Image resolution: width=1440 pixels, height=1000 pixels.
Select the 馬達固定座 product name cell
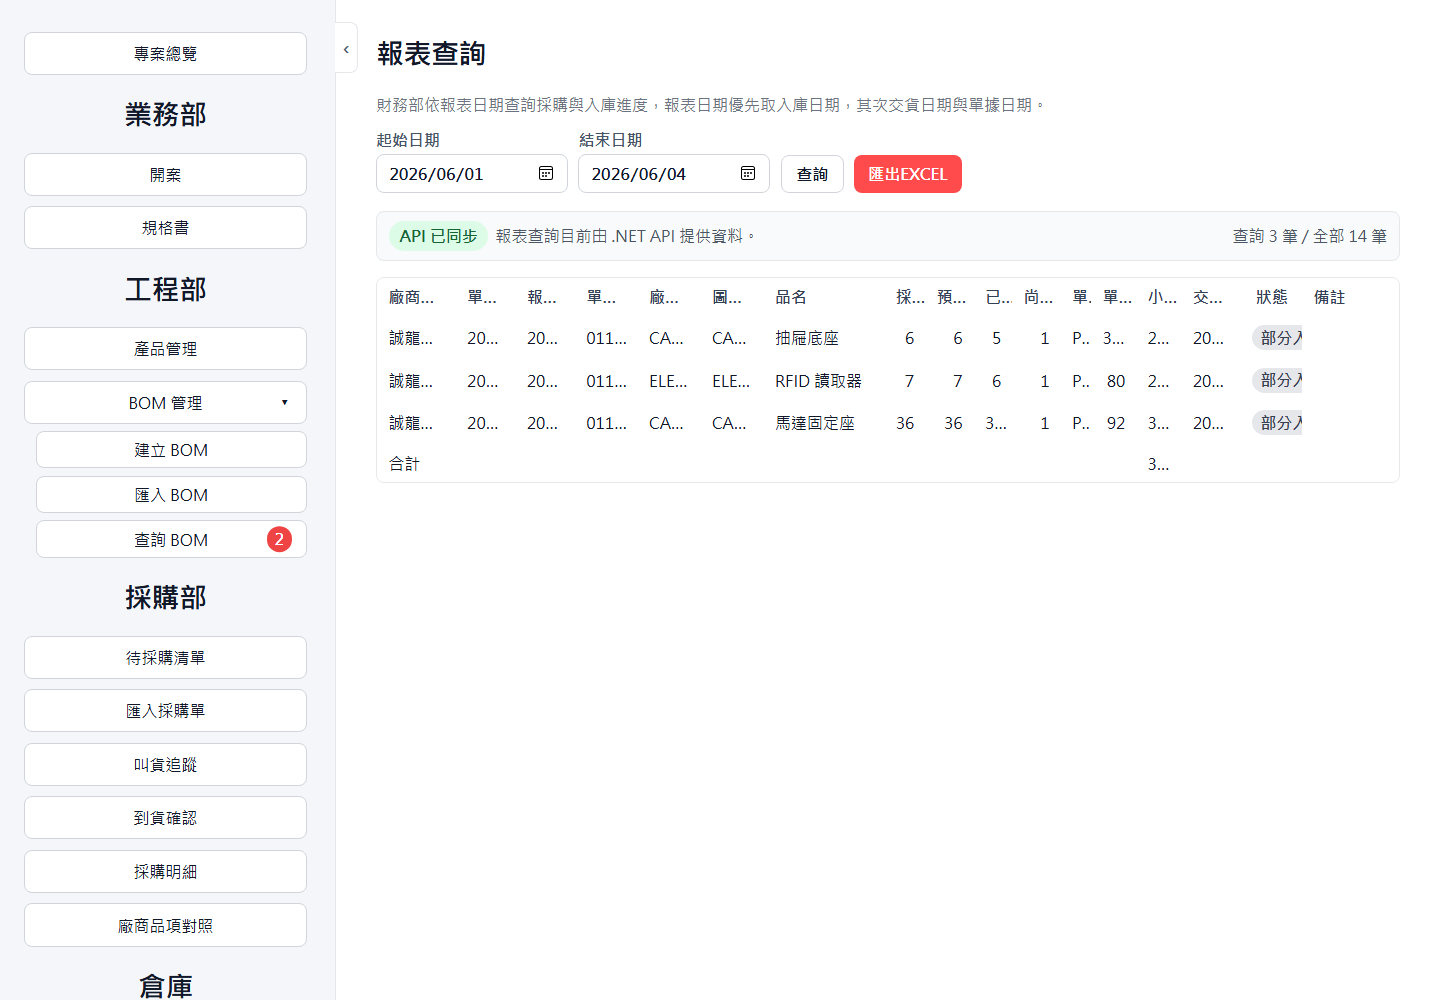pos(815,423)
